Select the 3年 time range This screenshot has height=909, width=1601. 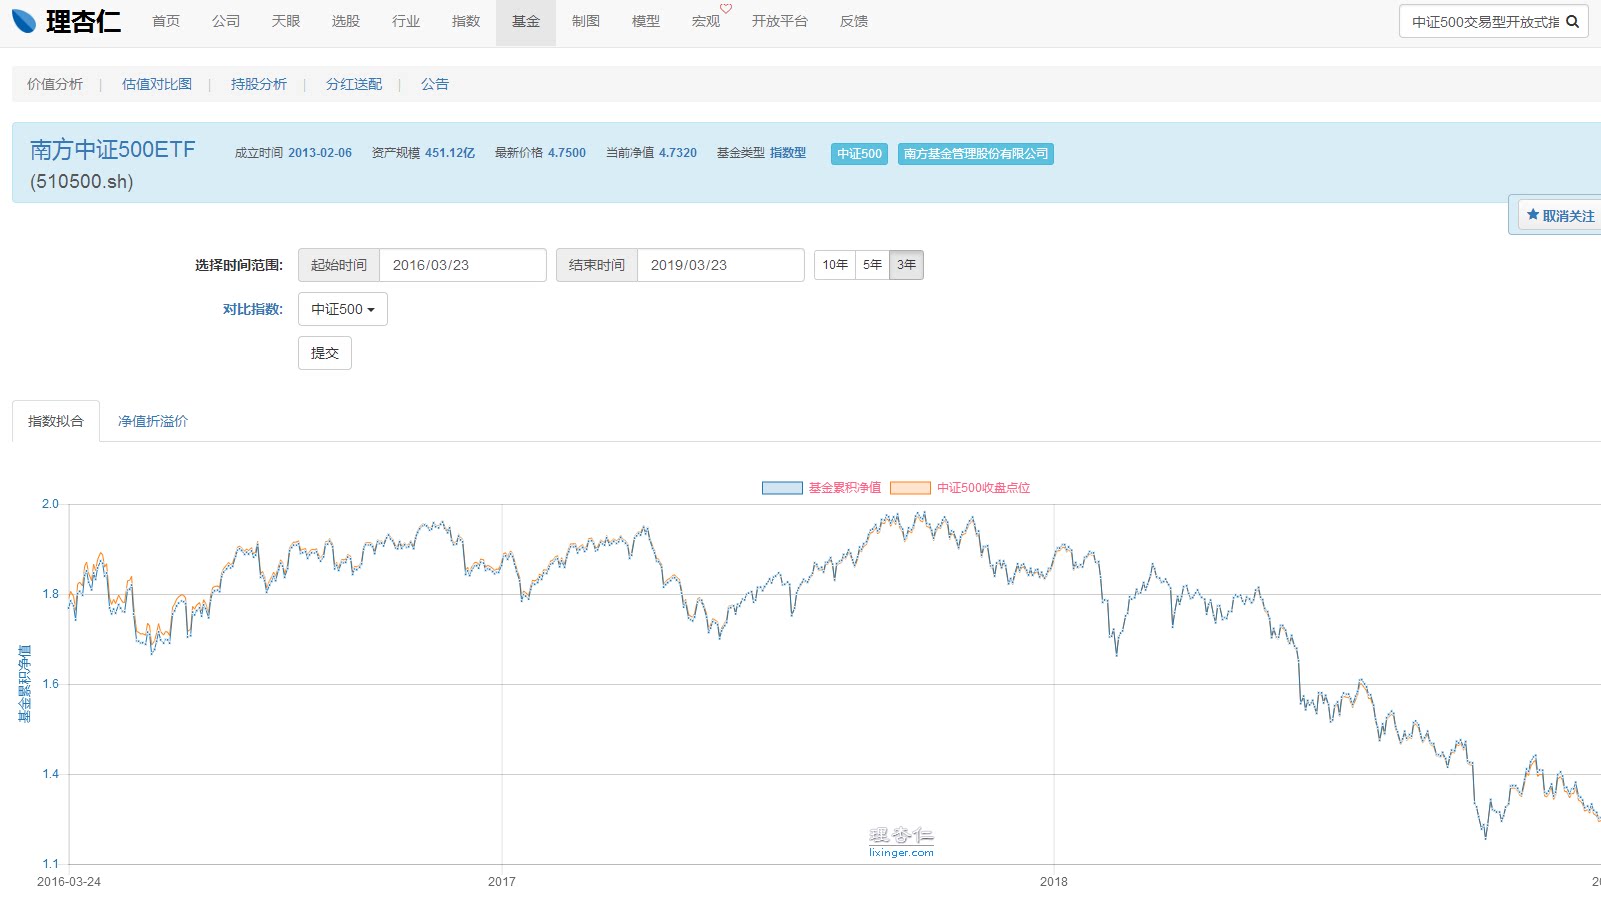pyautogui.click(x=906, y=265)
